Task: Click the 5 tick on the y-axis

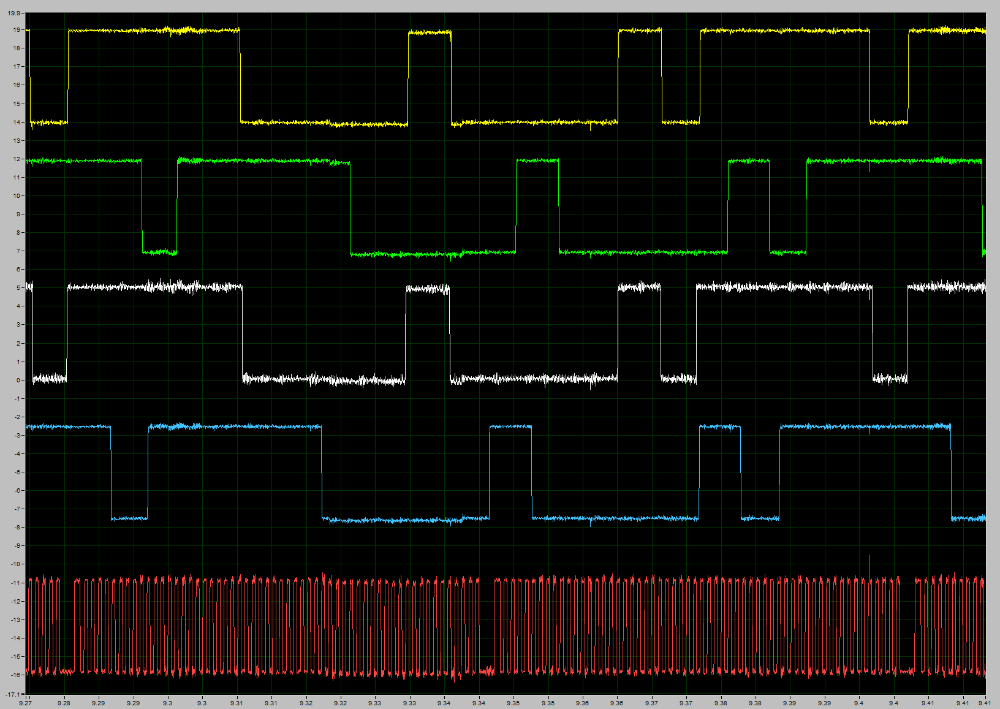Action: pyautogui.click(x=19, y=288)
